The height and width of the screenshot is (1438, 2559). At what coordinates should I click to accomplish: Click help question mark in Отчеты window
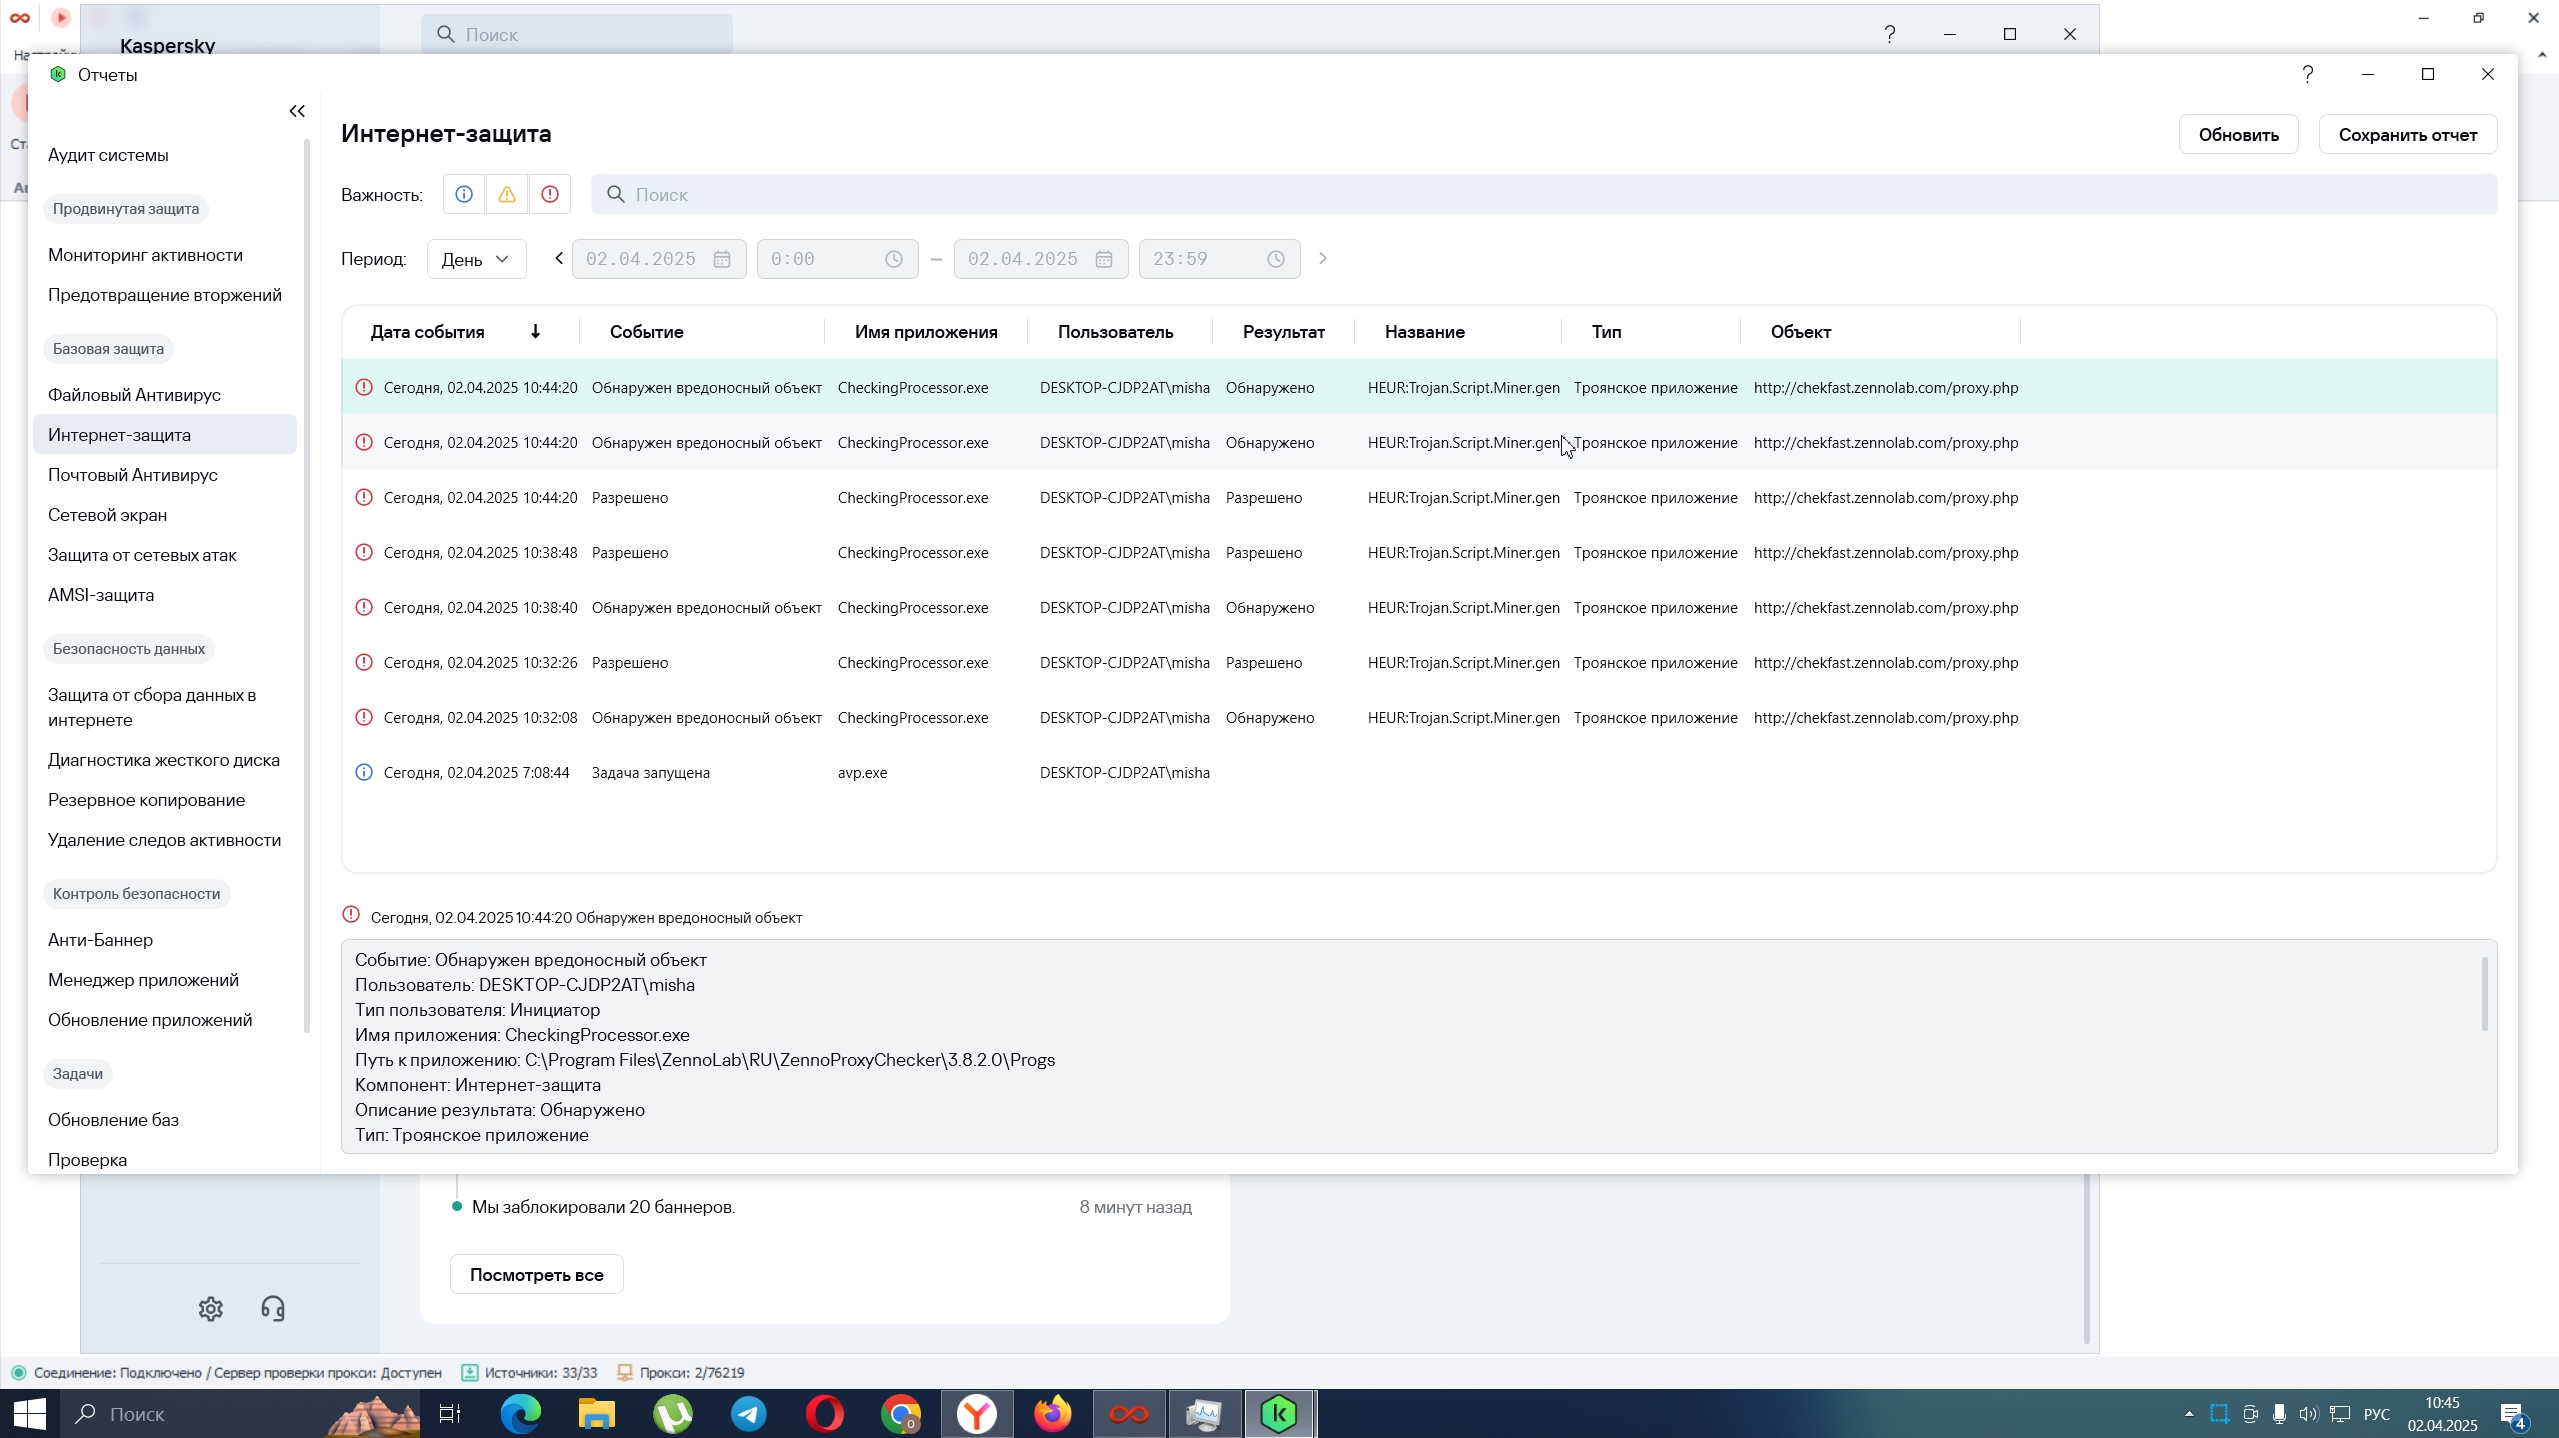tap(2308, 74)
